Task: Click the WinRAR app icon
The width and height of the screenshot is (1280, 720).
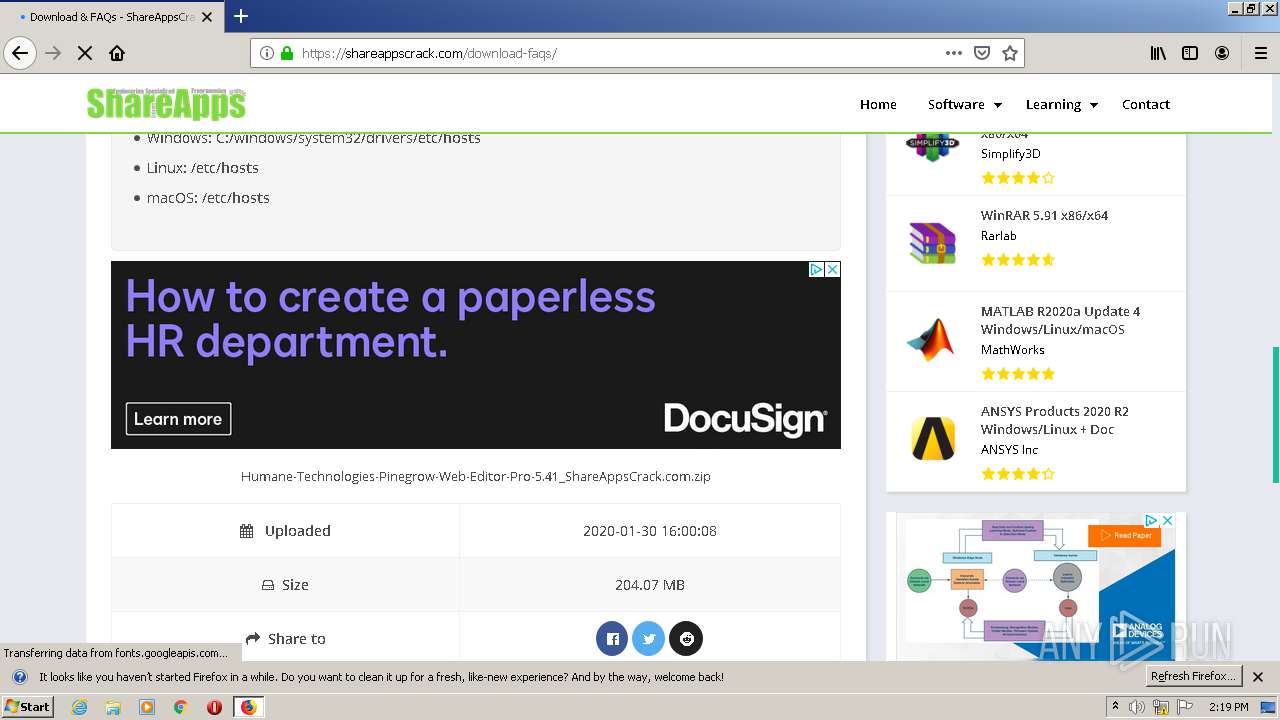Action: [932, 243]
